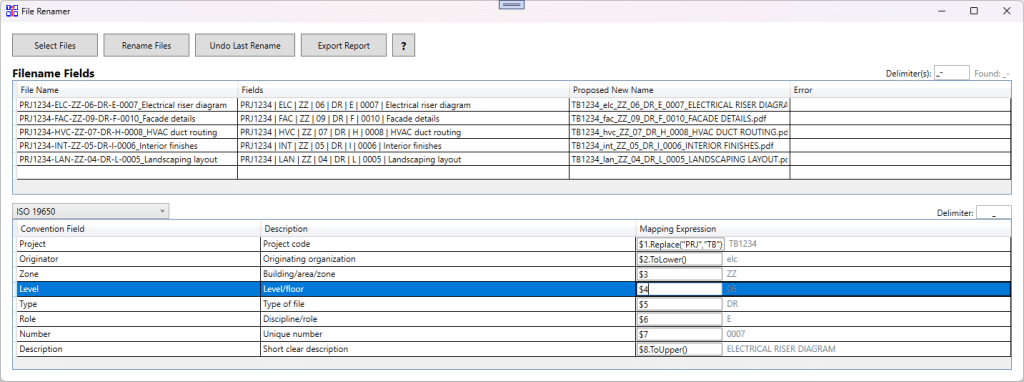Select the Interior finishes file row
Screen dimensions: 1024x382
(x=513, y=146)
